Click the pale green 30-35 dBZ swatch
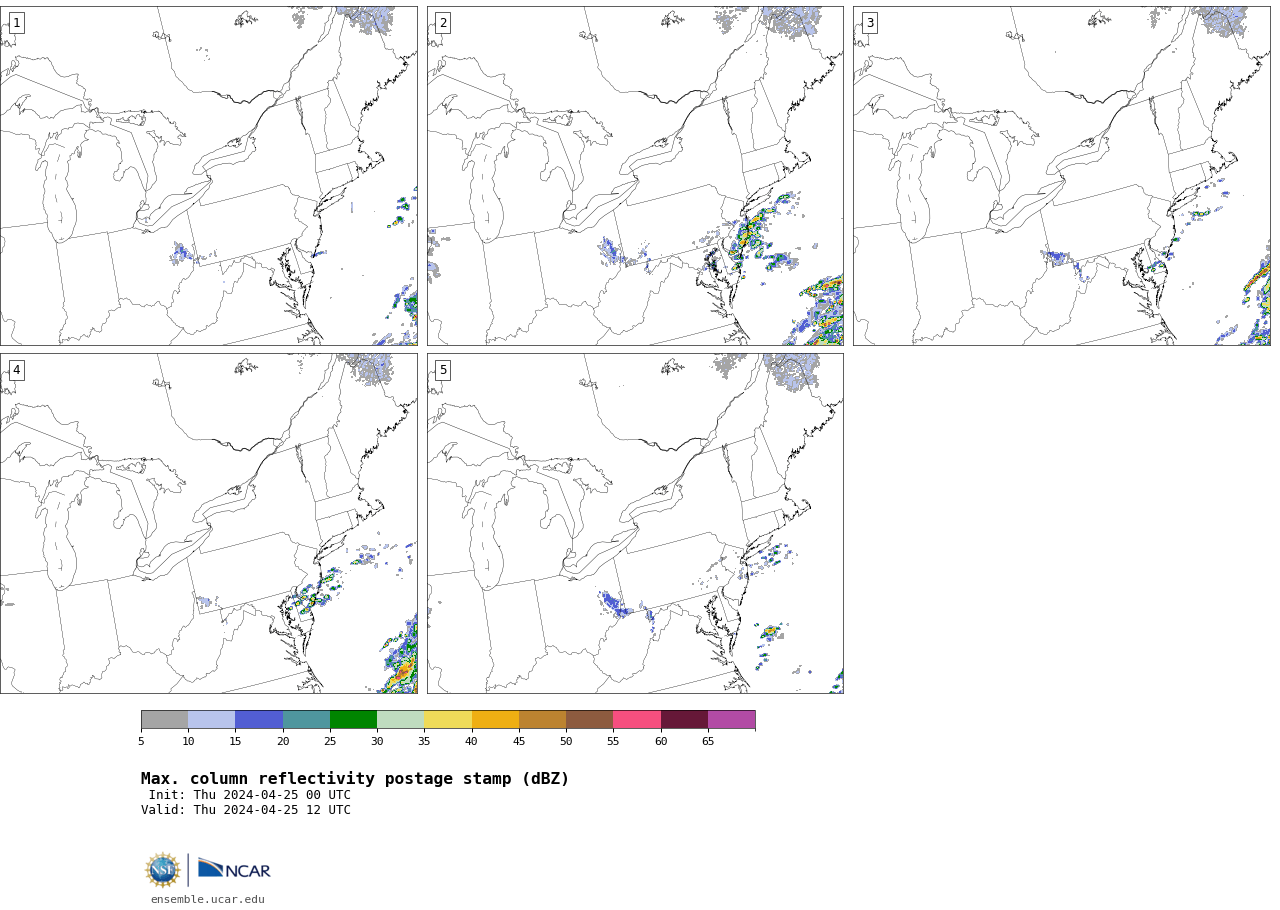1280x910 pixels. [400, 720]
